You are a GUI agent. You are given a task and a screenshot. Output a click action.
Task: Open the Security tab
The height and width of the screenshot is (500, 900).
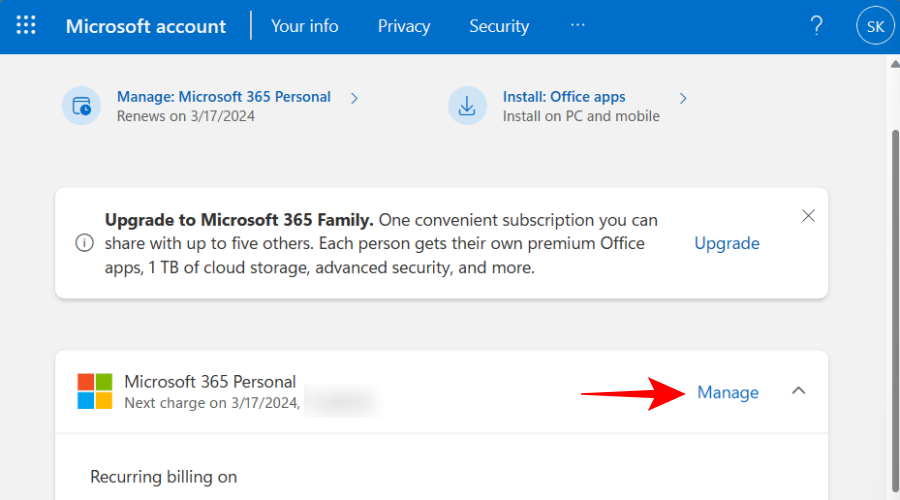(498, 26)
